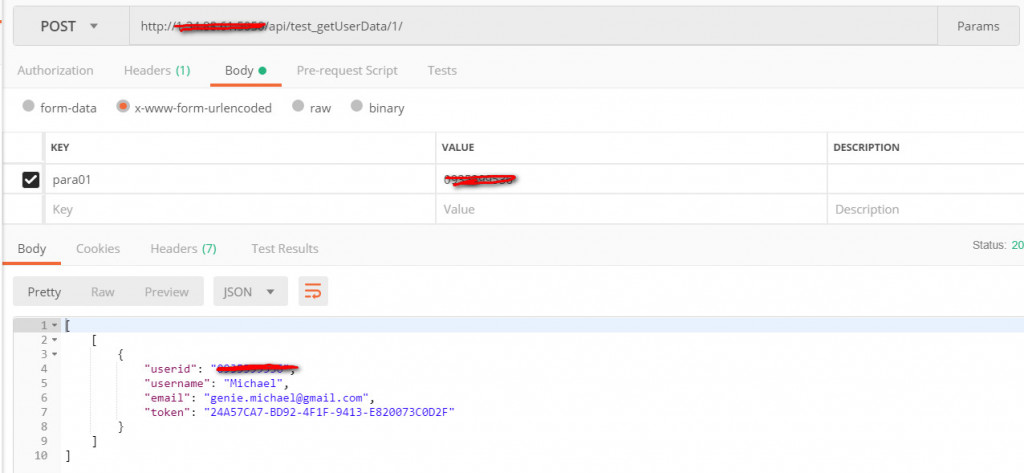
Task: Switch to the Preview response view
Action: [x=167, y=292]
